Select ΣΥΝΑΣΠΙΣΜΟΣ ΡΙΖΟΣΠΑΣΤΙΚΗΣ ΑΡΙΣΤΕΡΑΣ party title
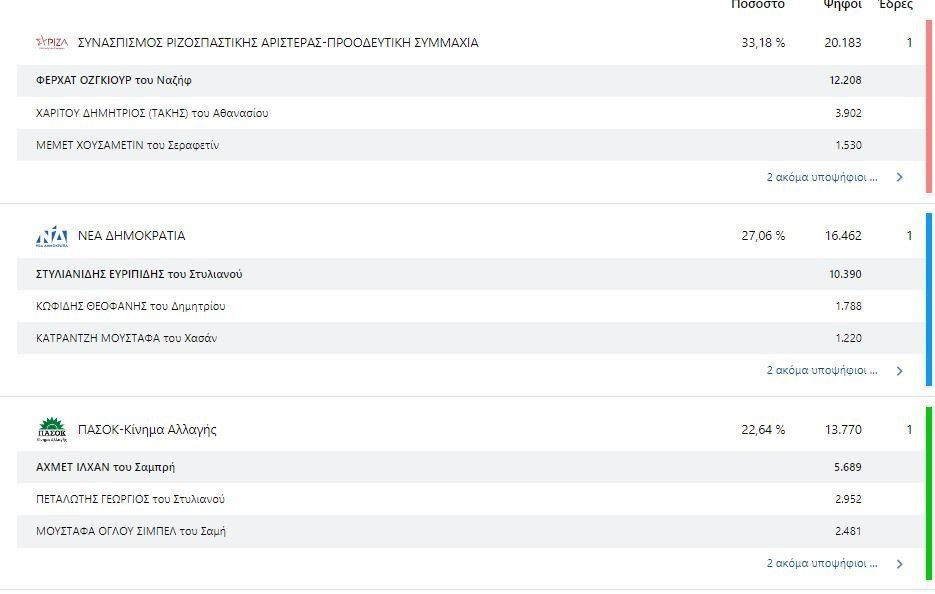 278,42
